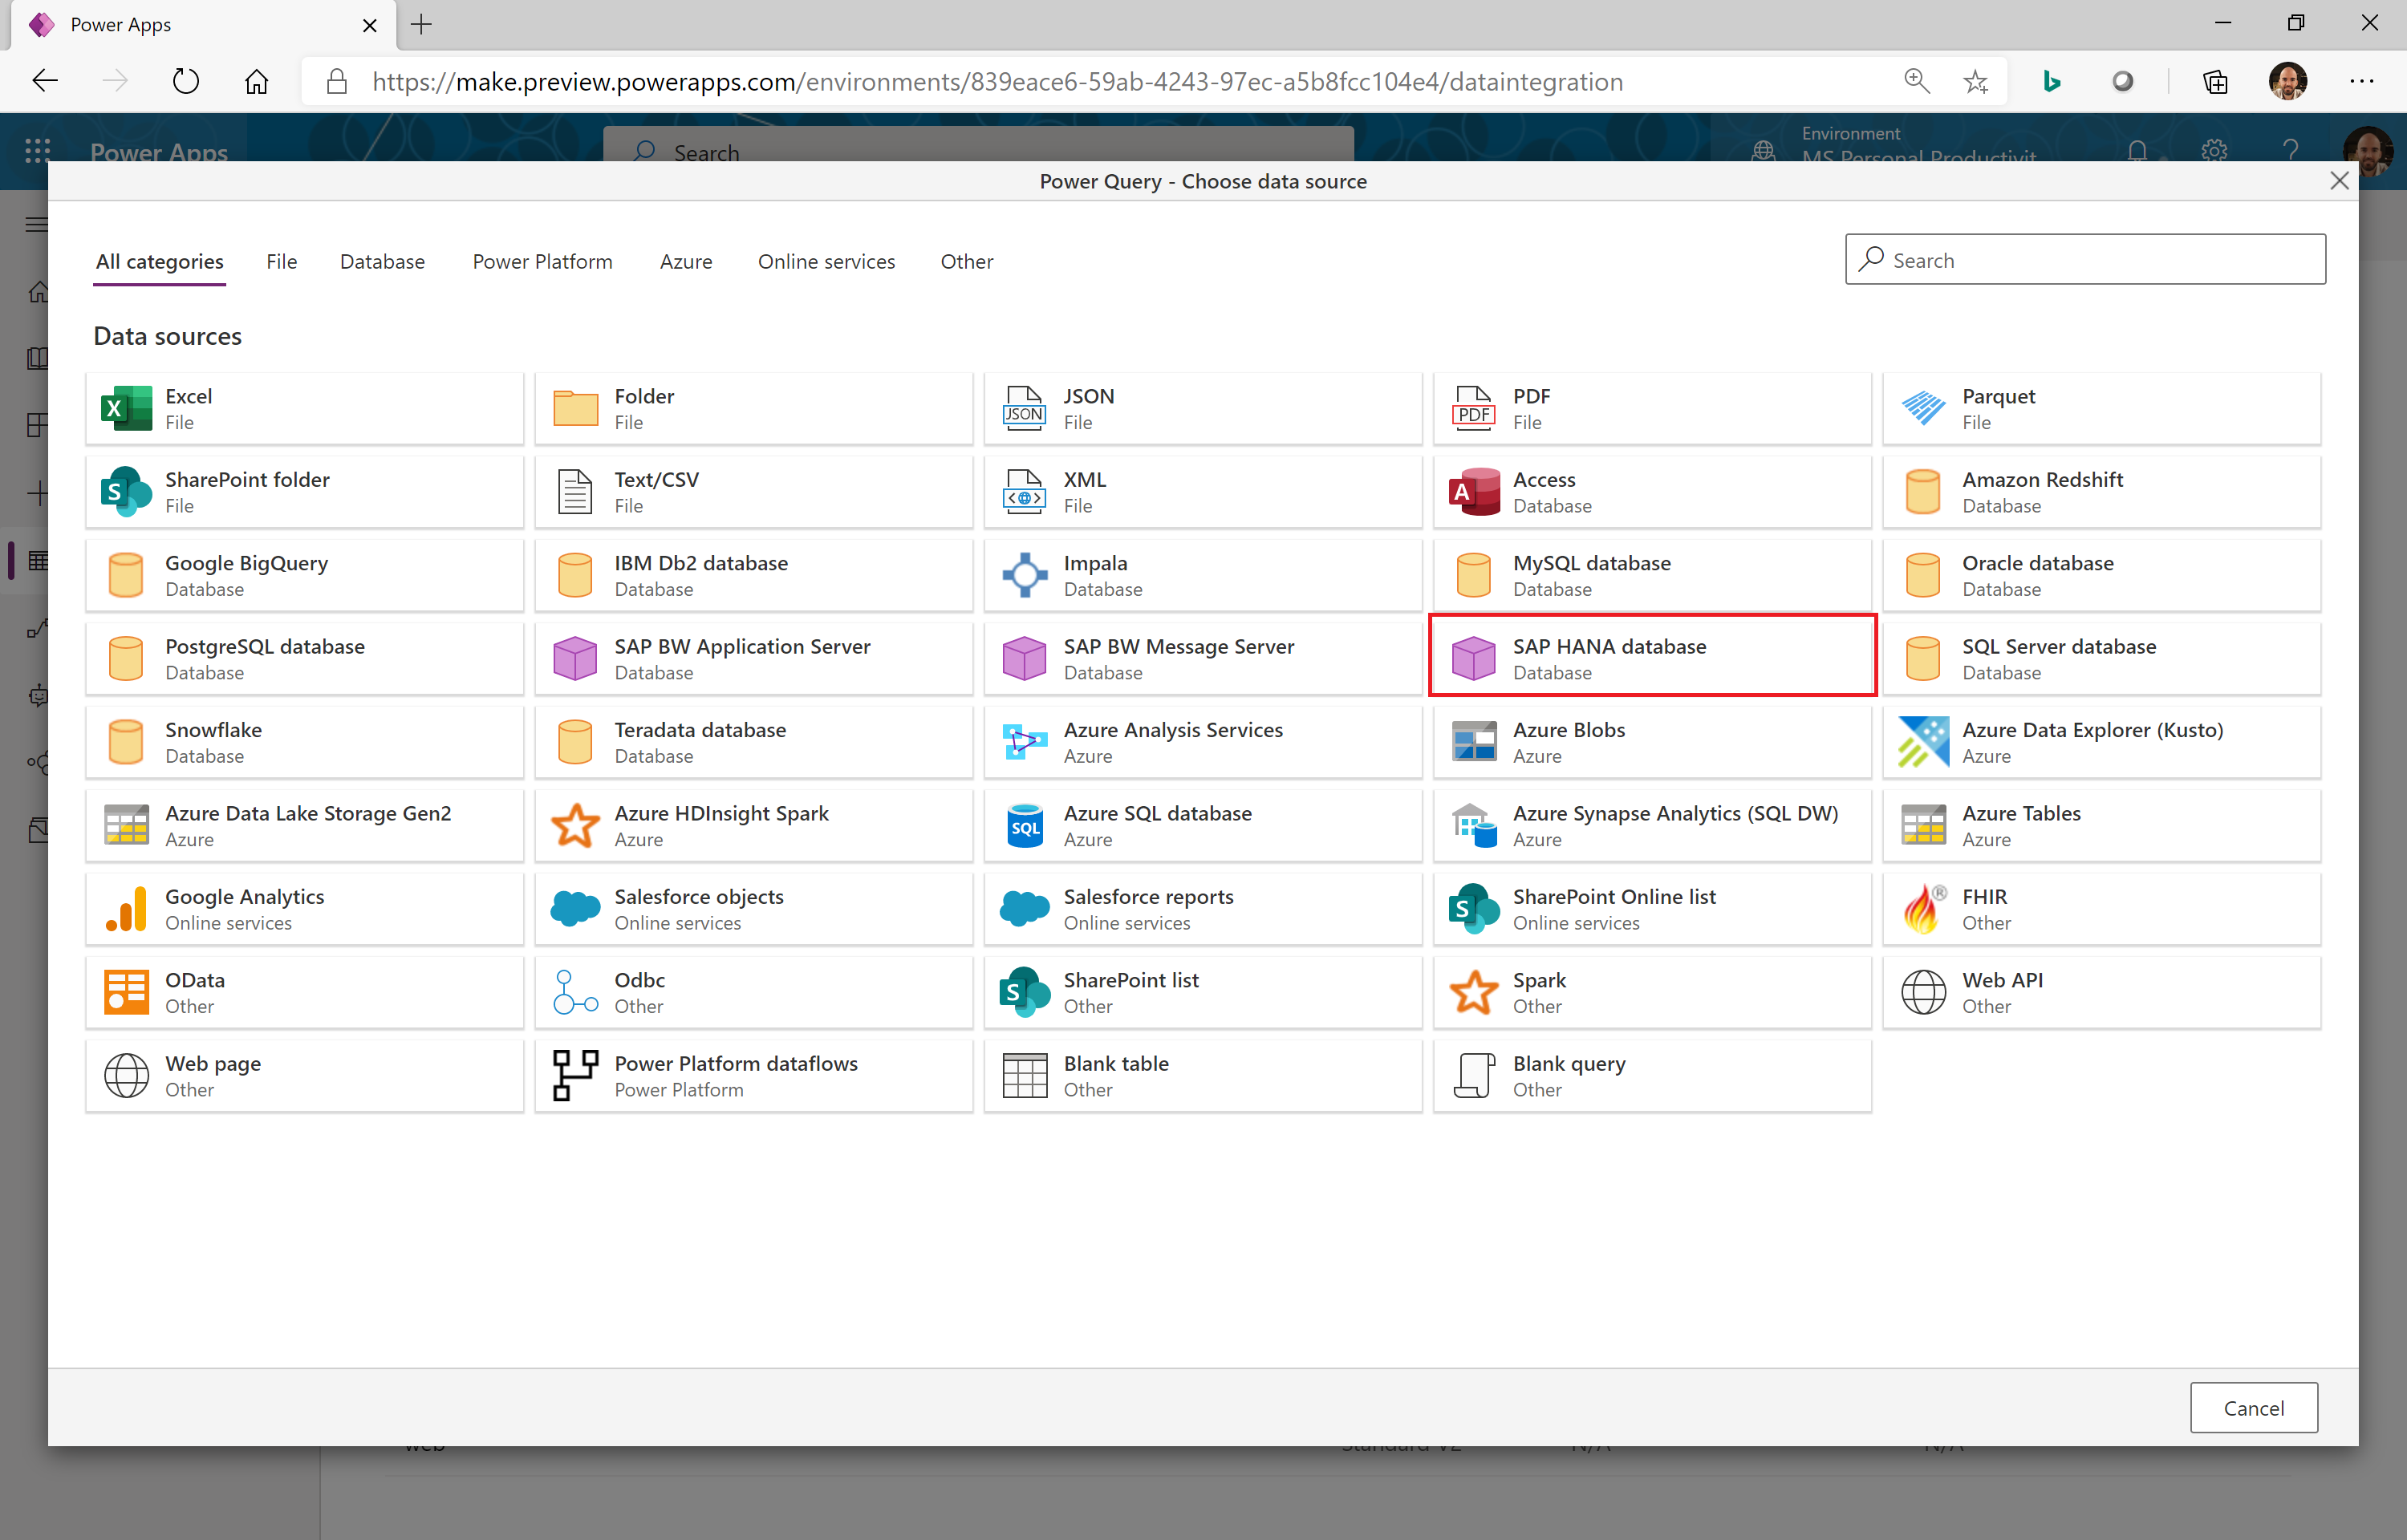
Task: Switch to the Online services tab
Action: pos(826,261)
